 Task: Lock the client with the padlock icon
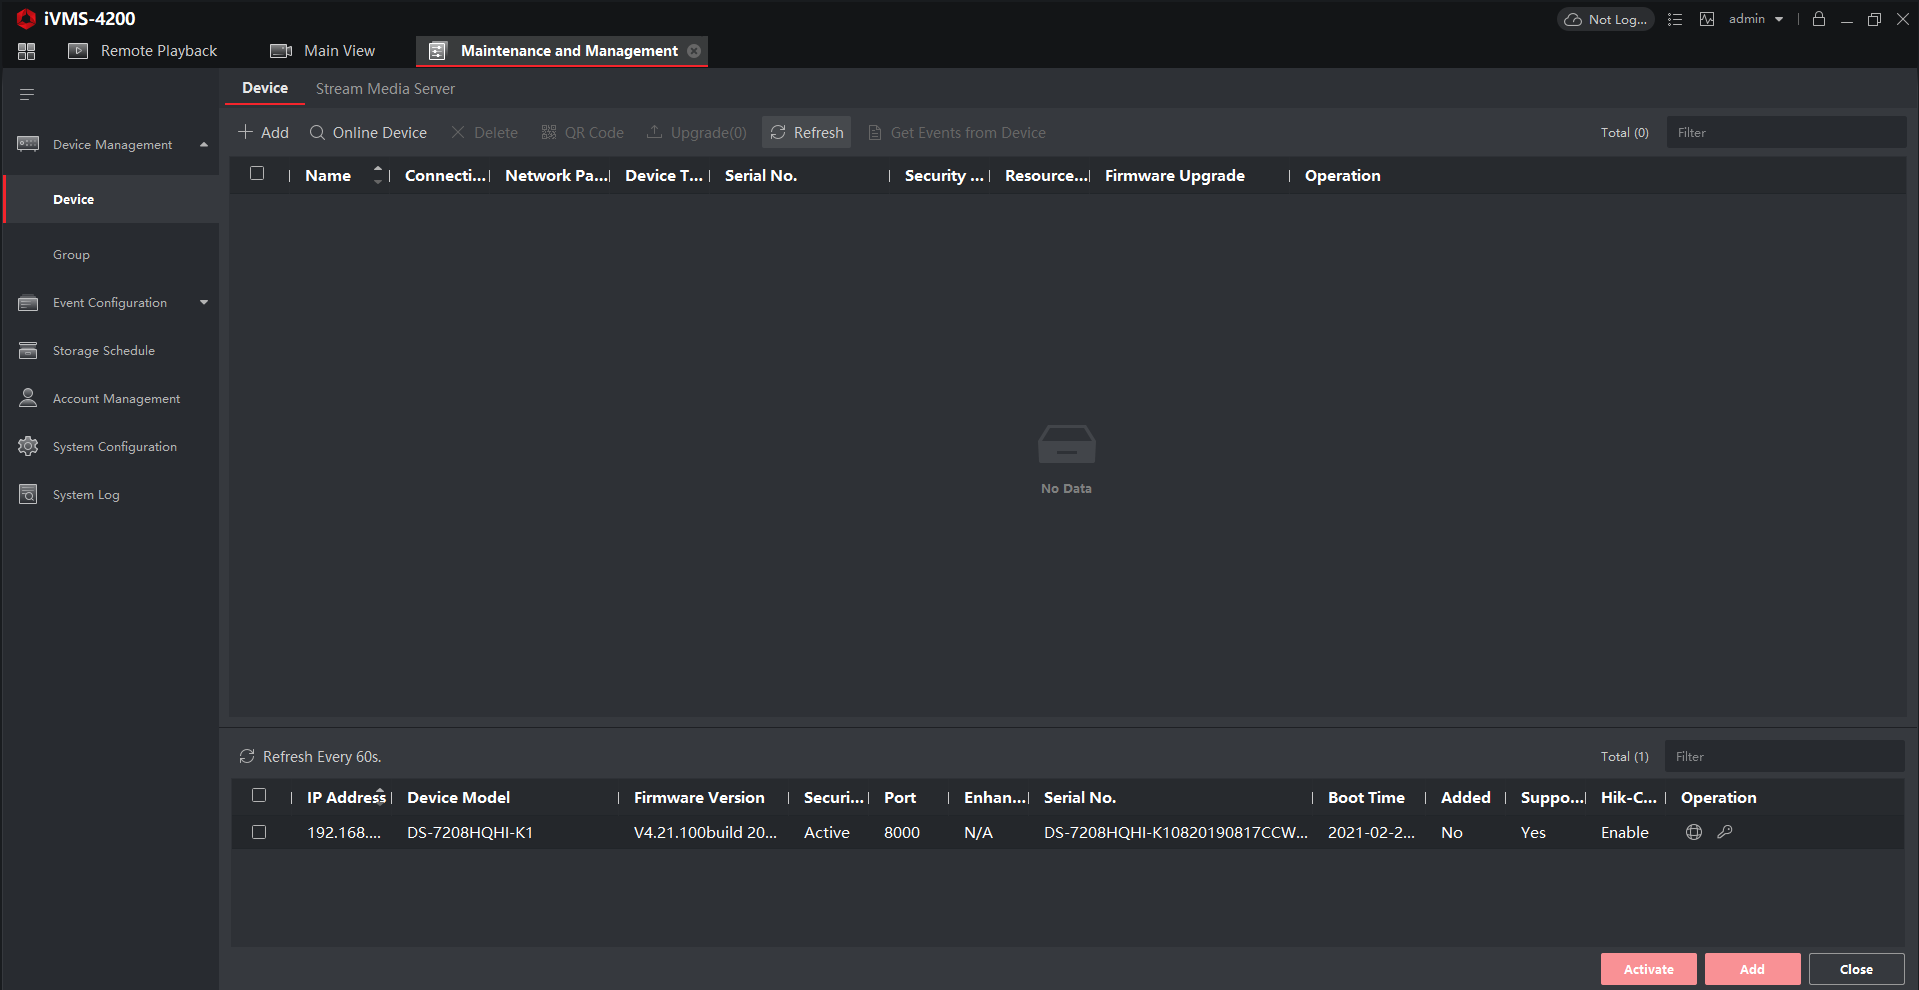(1819, 19)
